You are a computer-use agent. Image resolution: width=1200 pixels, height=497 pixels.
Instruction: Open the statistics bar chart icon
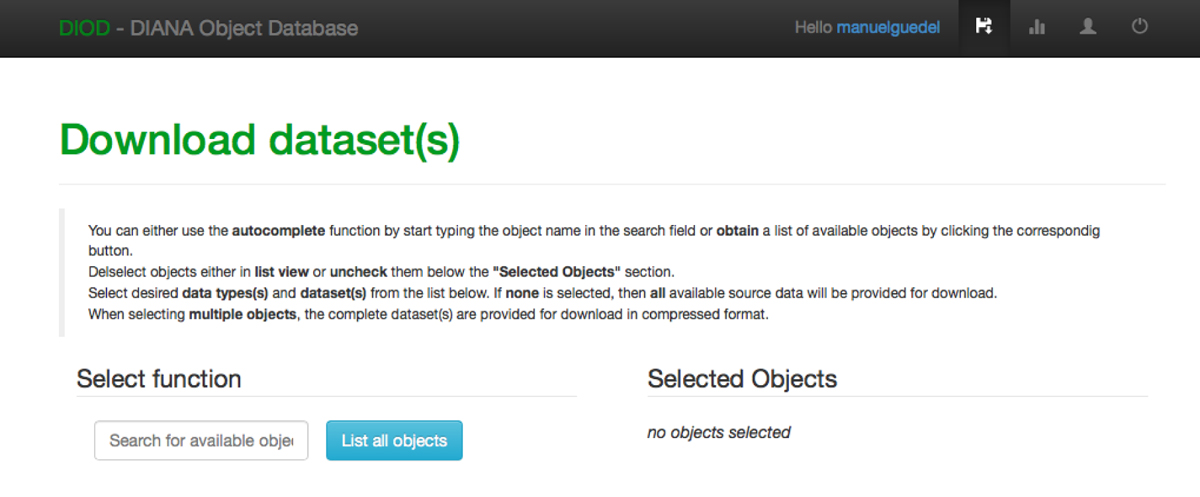click(1036, 28)
